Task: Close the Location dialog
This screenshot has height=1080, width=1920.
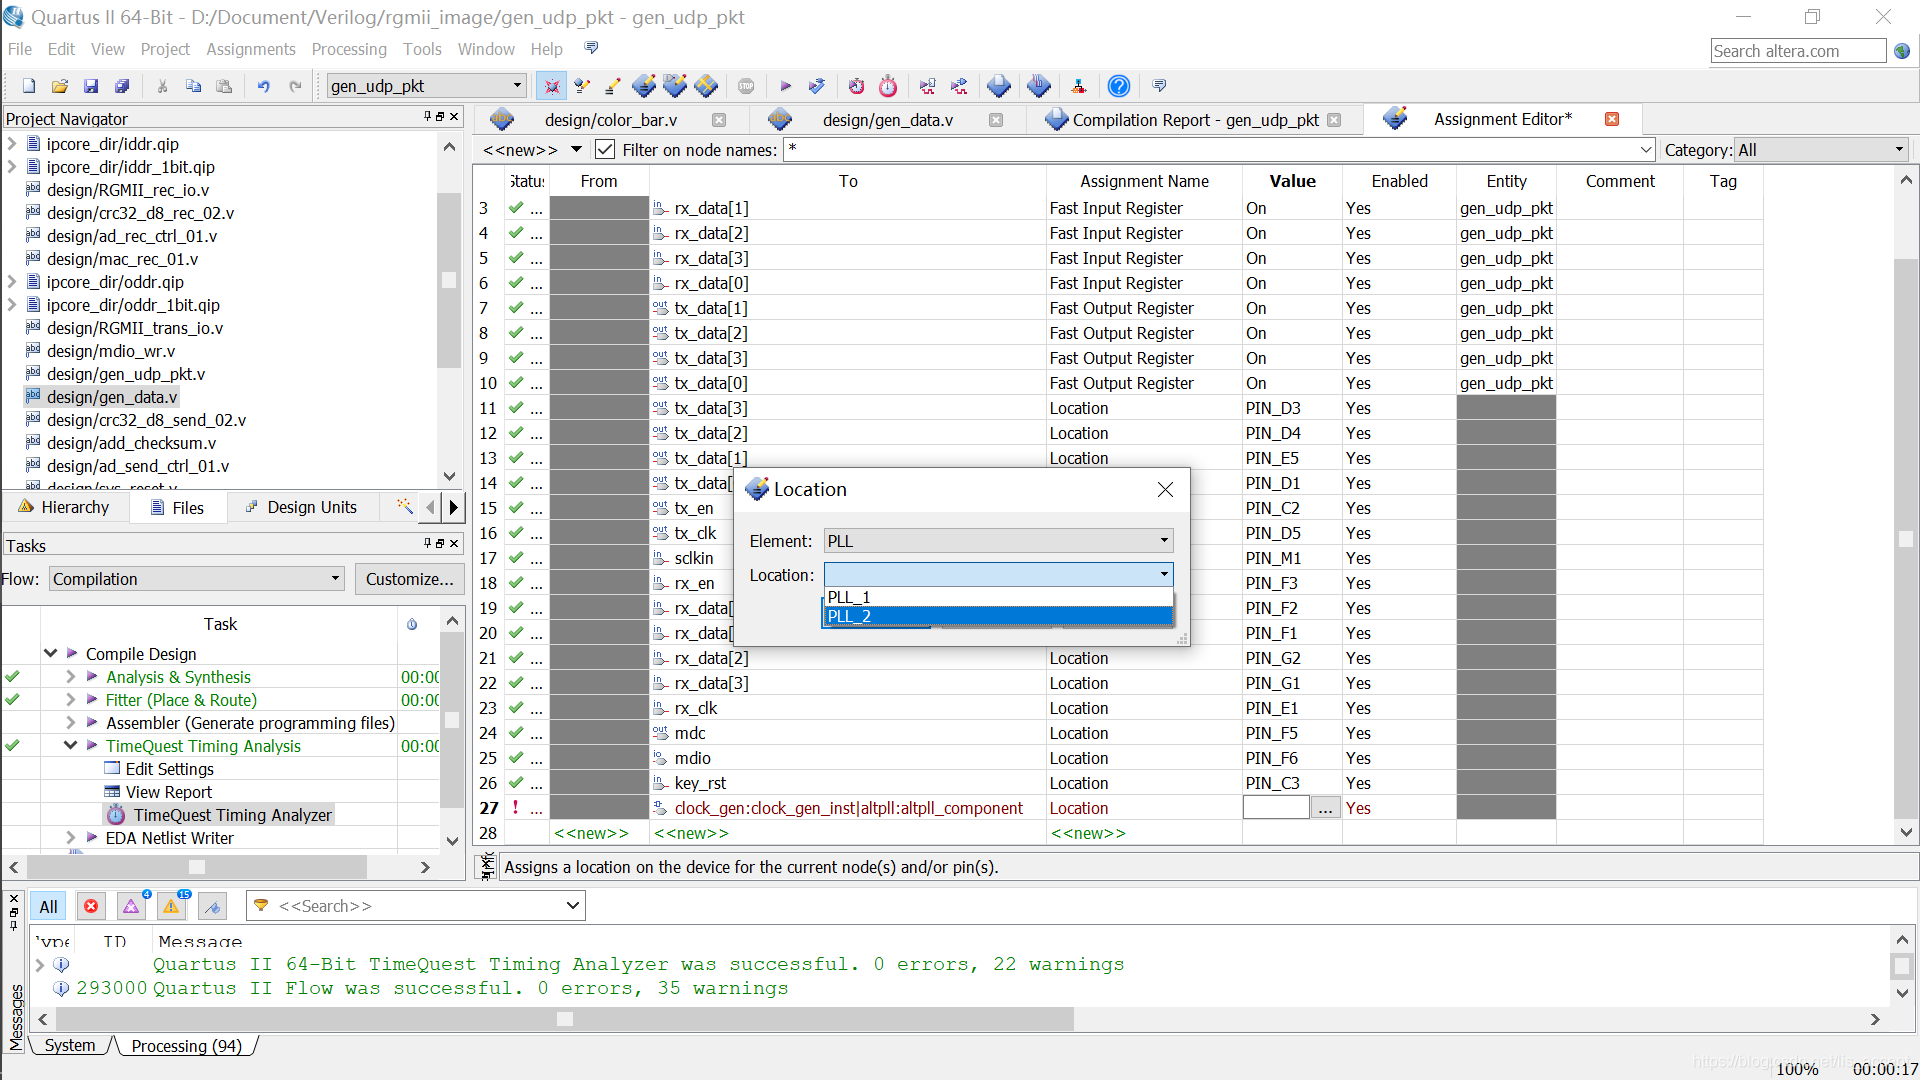Action: tap(1165, 489)
